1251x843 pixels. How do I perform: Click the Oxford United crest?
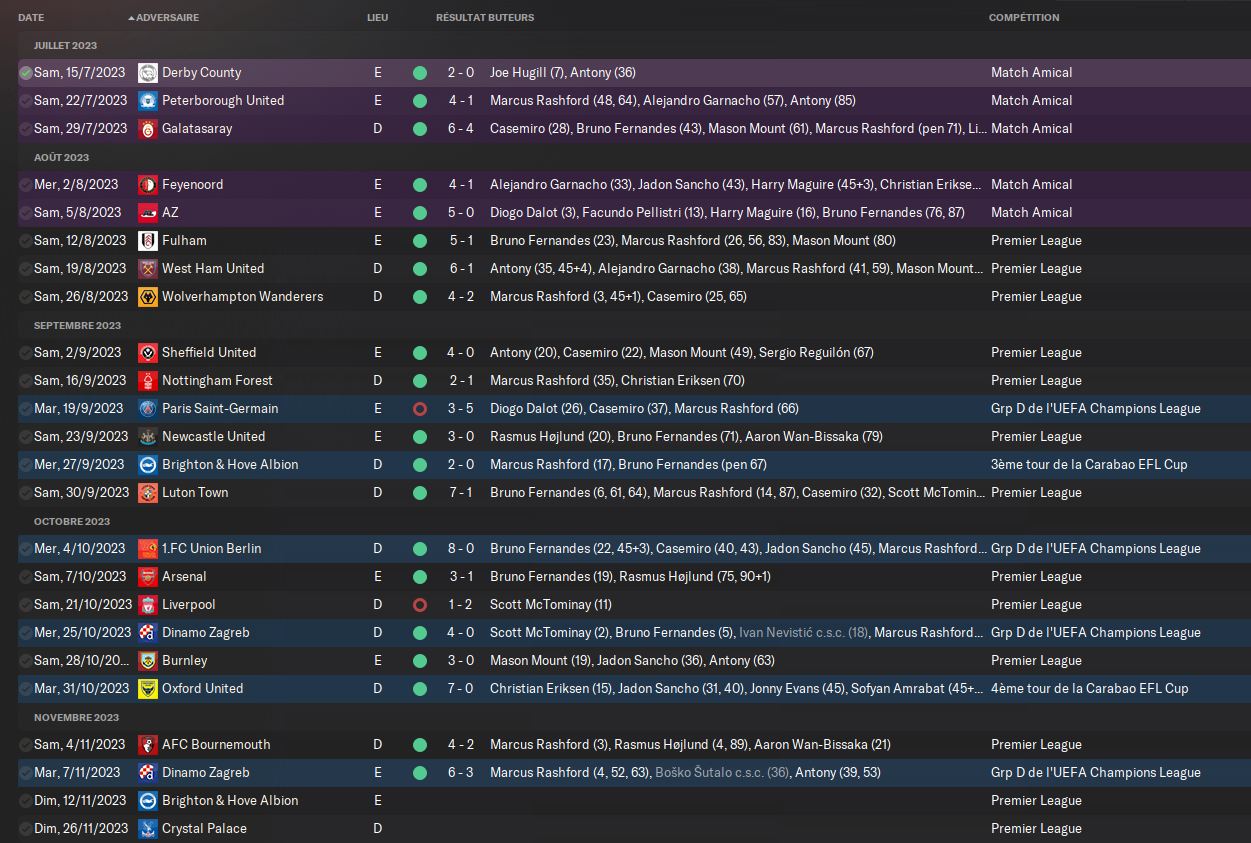pos(148,689)
